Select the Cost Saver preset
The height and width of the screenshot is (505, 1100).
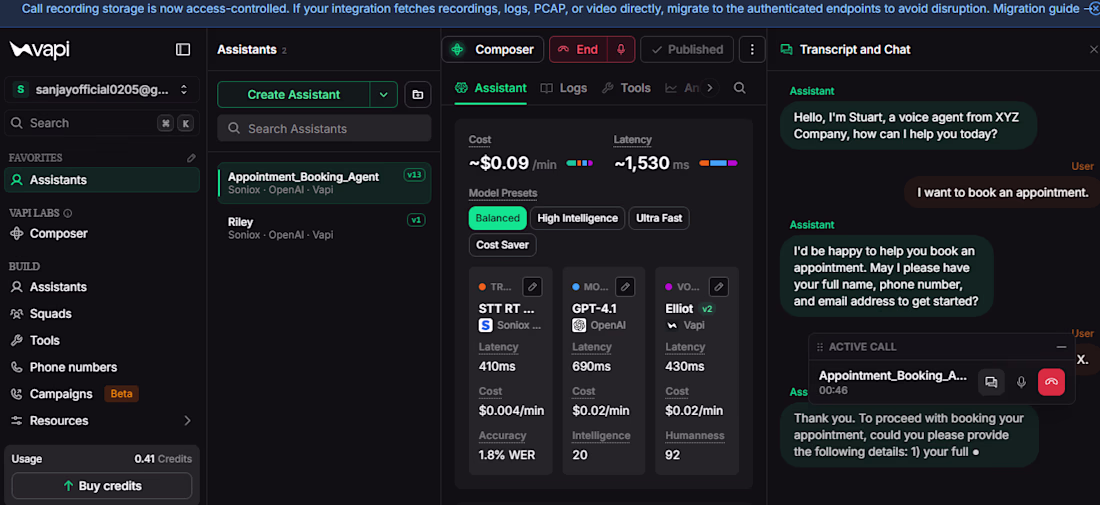[502, 245]
